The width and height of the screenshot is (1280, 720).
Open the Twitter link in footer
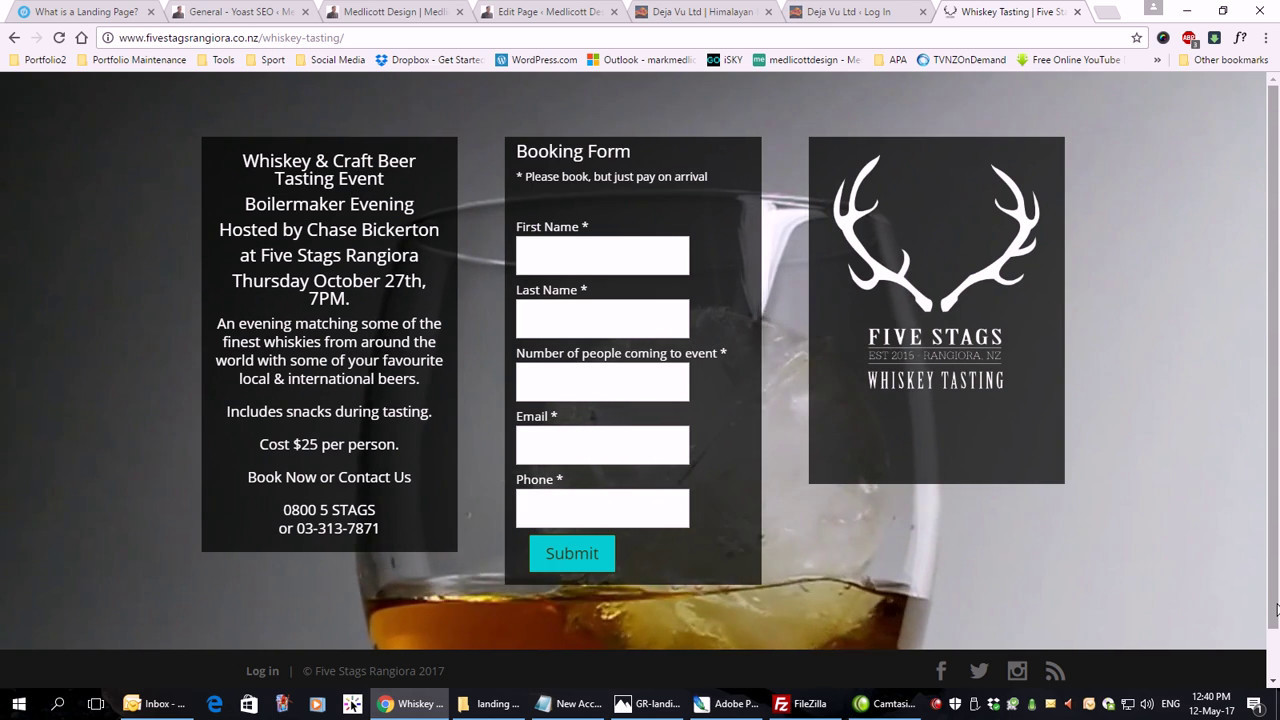(x=979, y=671)
